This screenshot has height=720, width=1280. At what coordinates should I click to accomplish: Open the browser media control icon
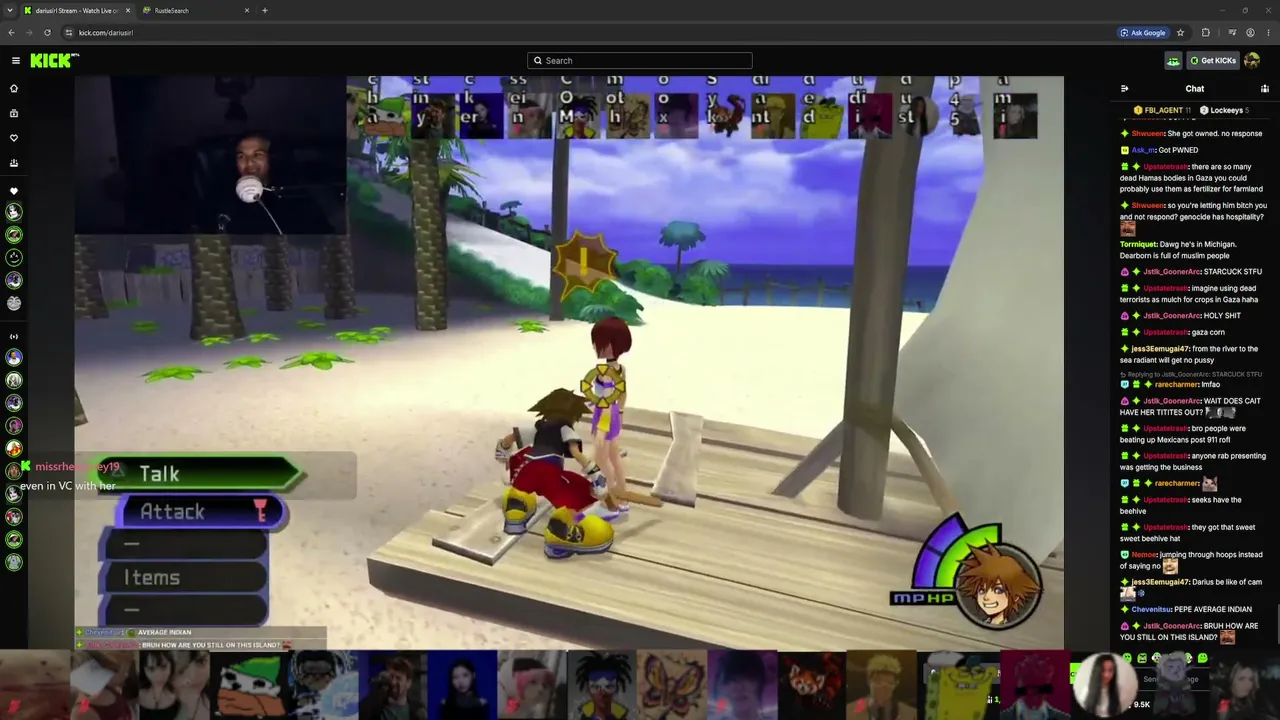1231,32
